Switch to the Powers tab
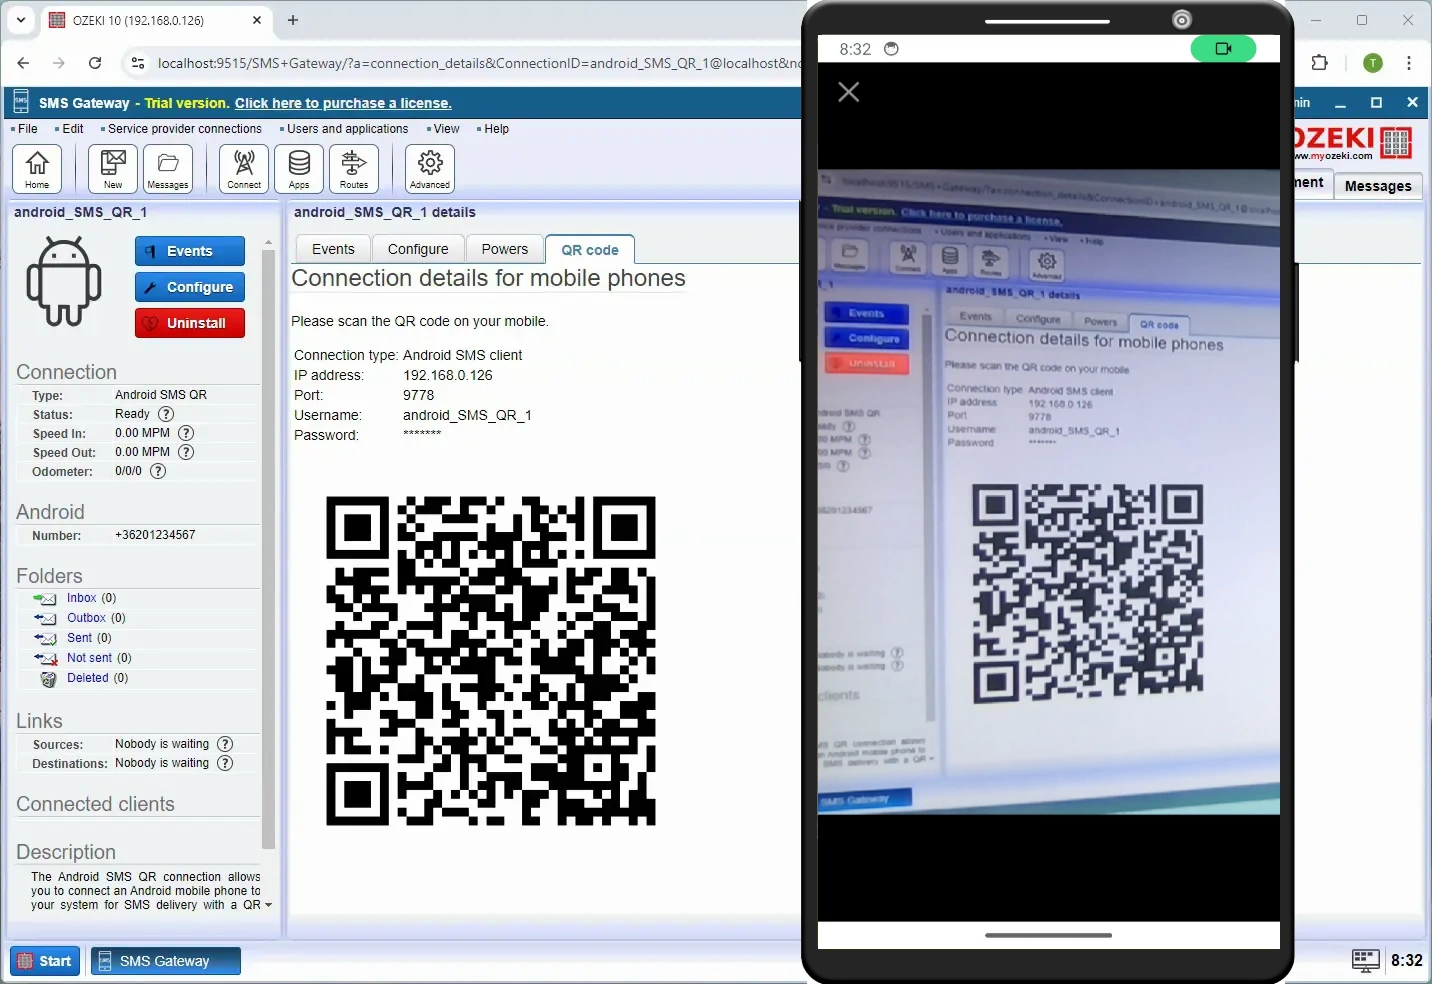1432x984 pixels. 505,249
